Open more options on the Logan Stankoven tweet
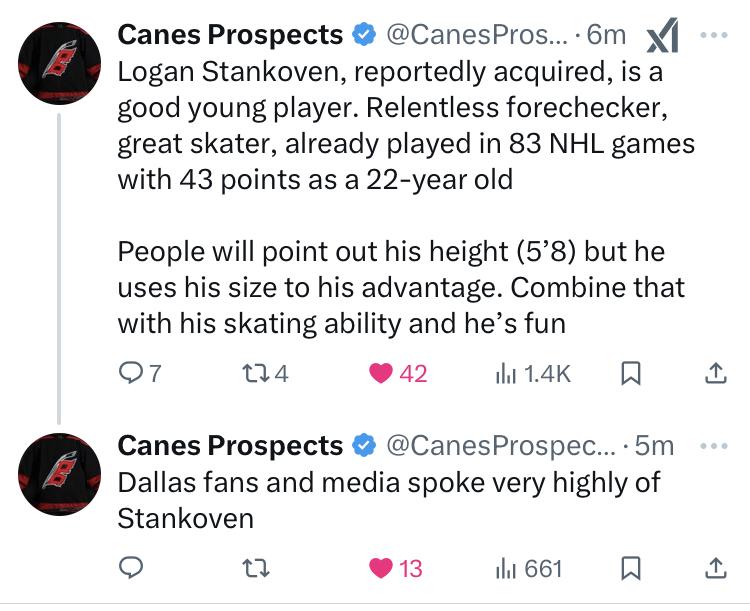 click(x=714, y=34)
